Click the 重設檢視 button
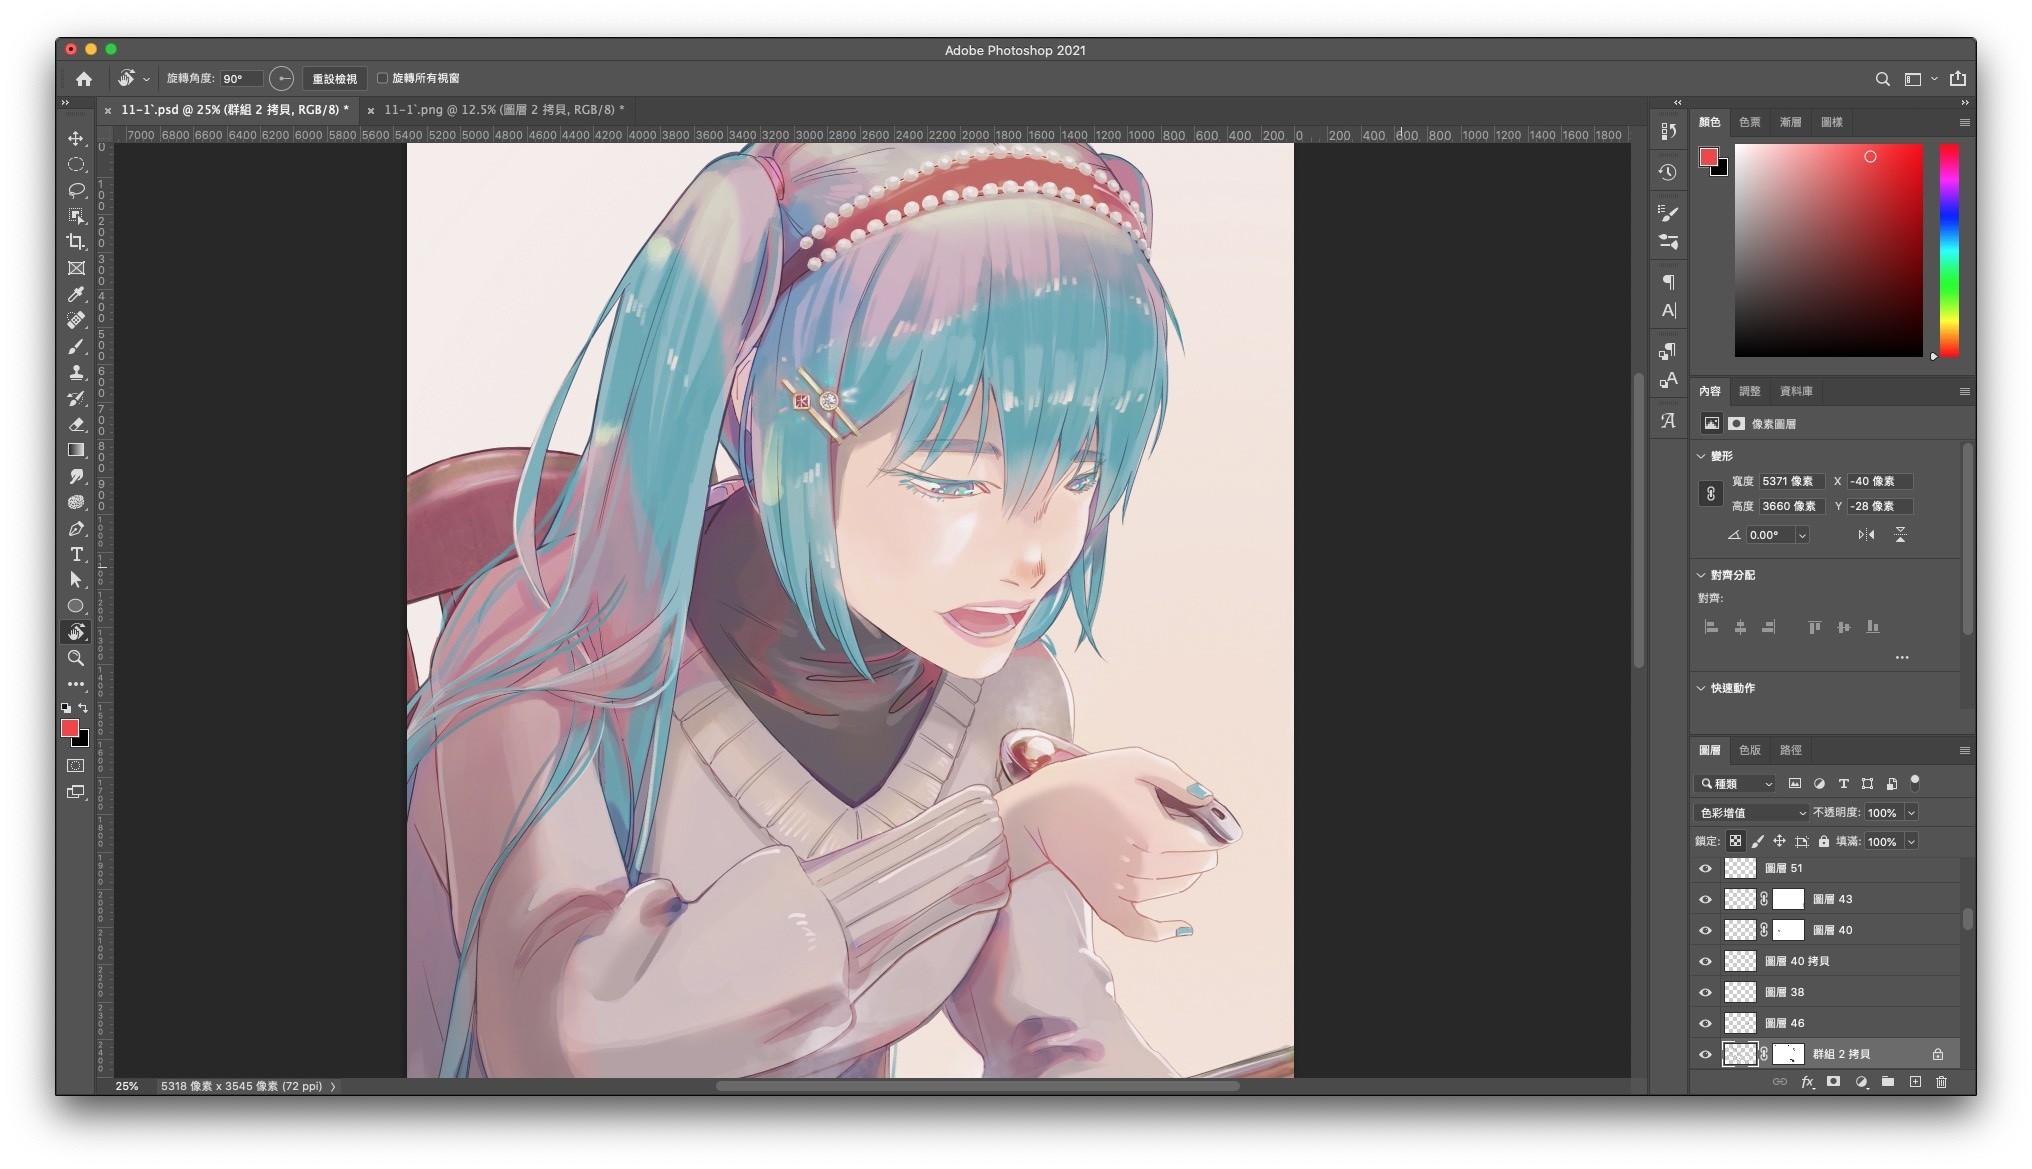2032x1169 pixels. tap(334, 78)
